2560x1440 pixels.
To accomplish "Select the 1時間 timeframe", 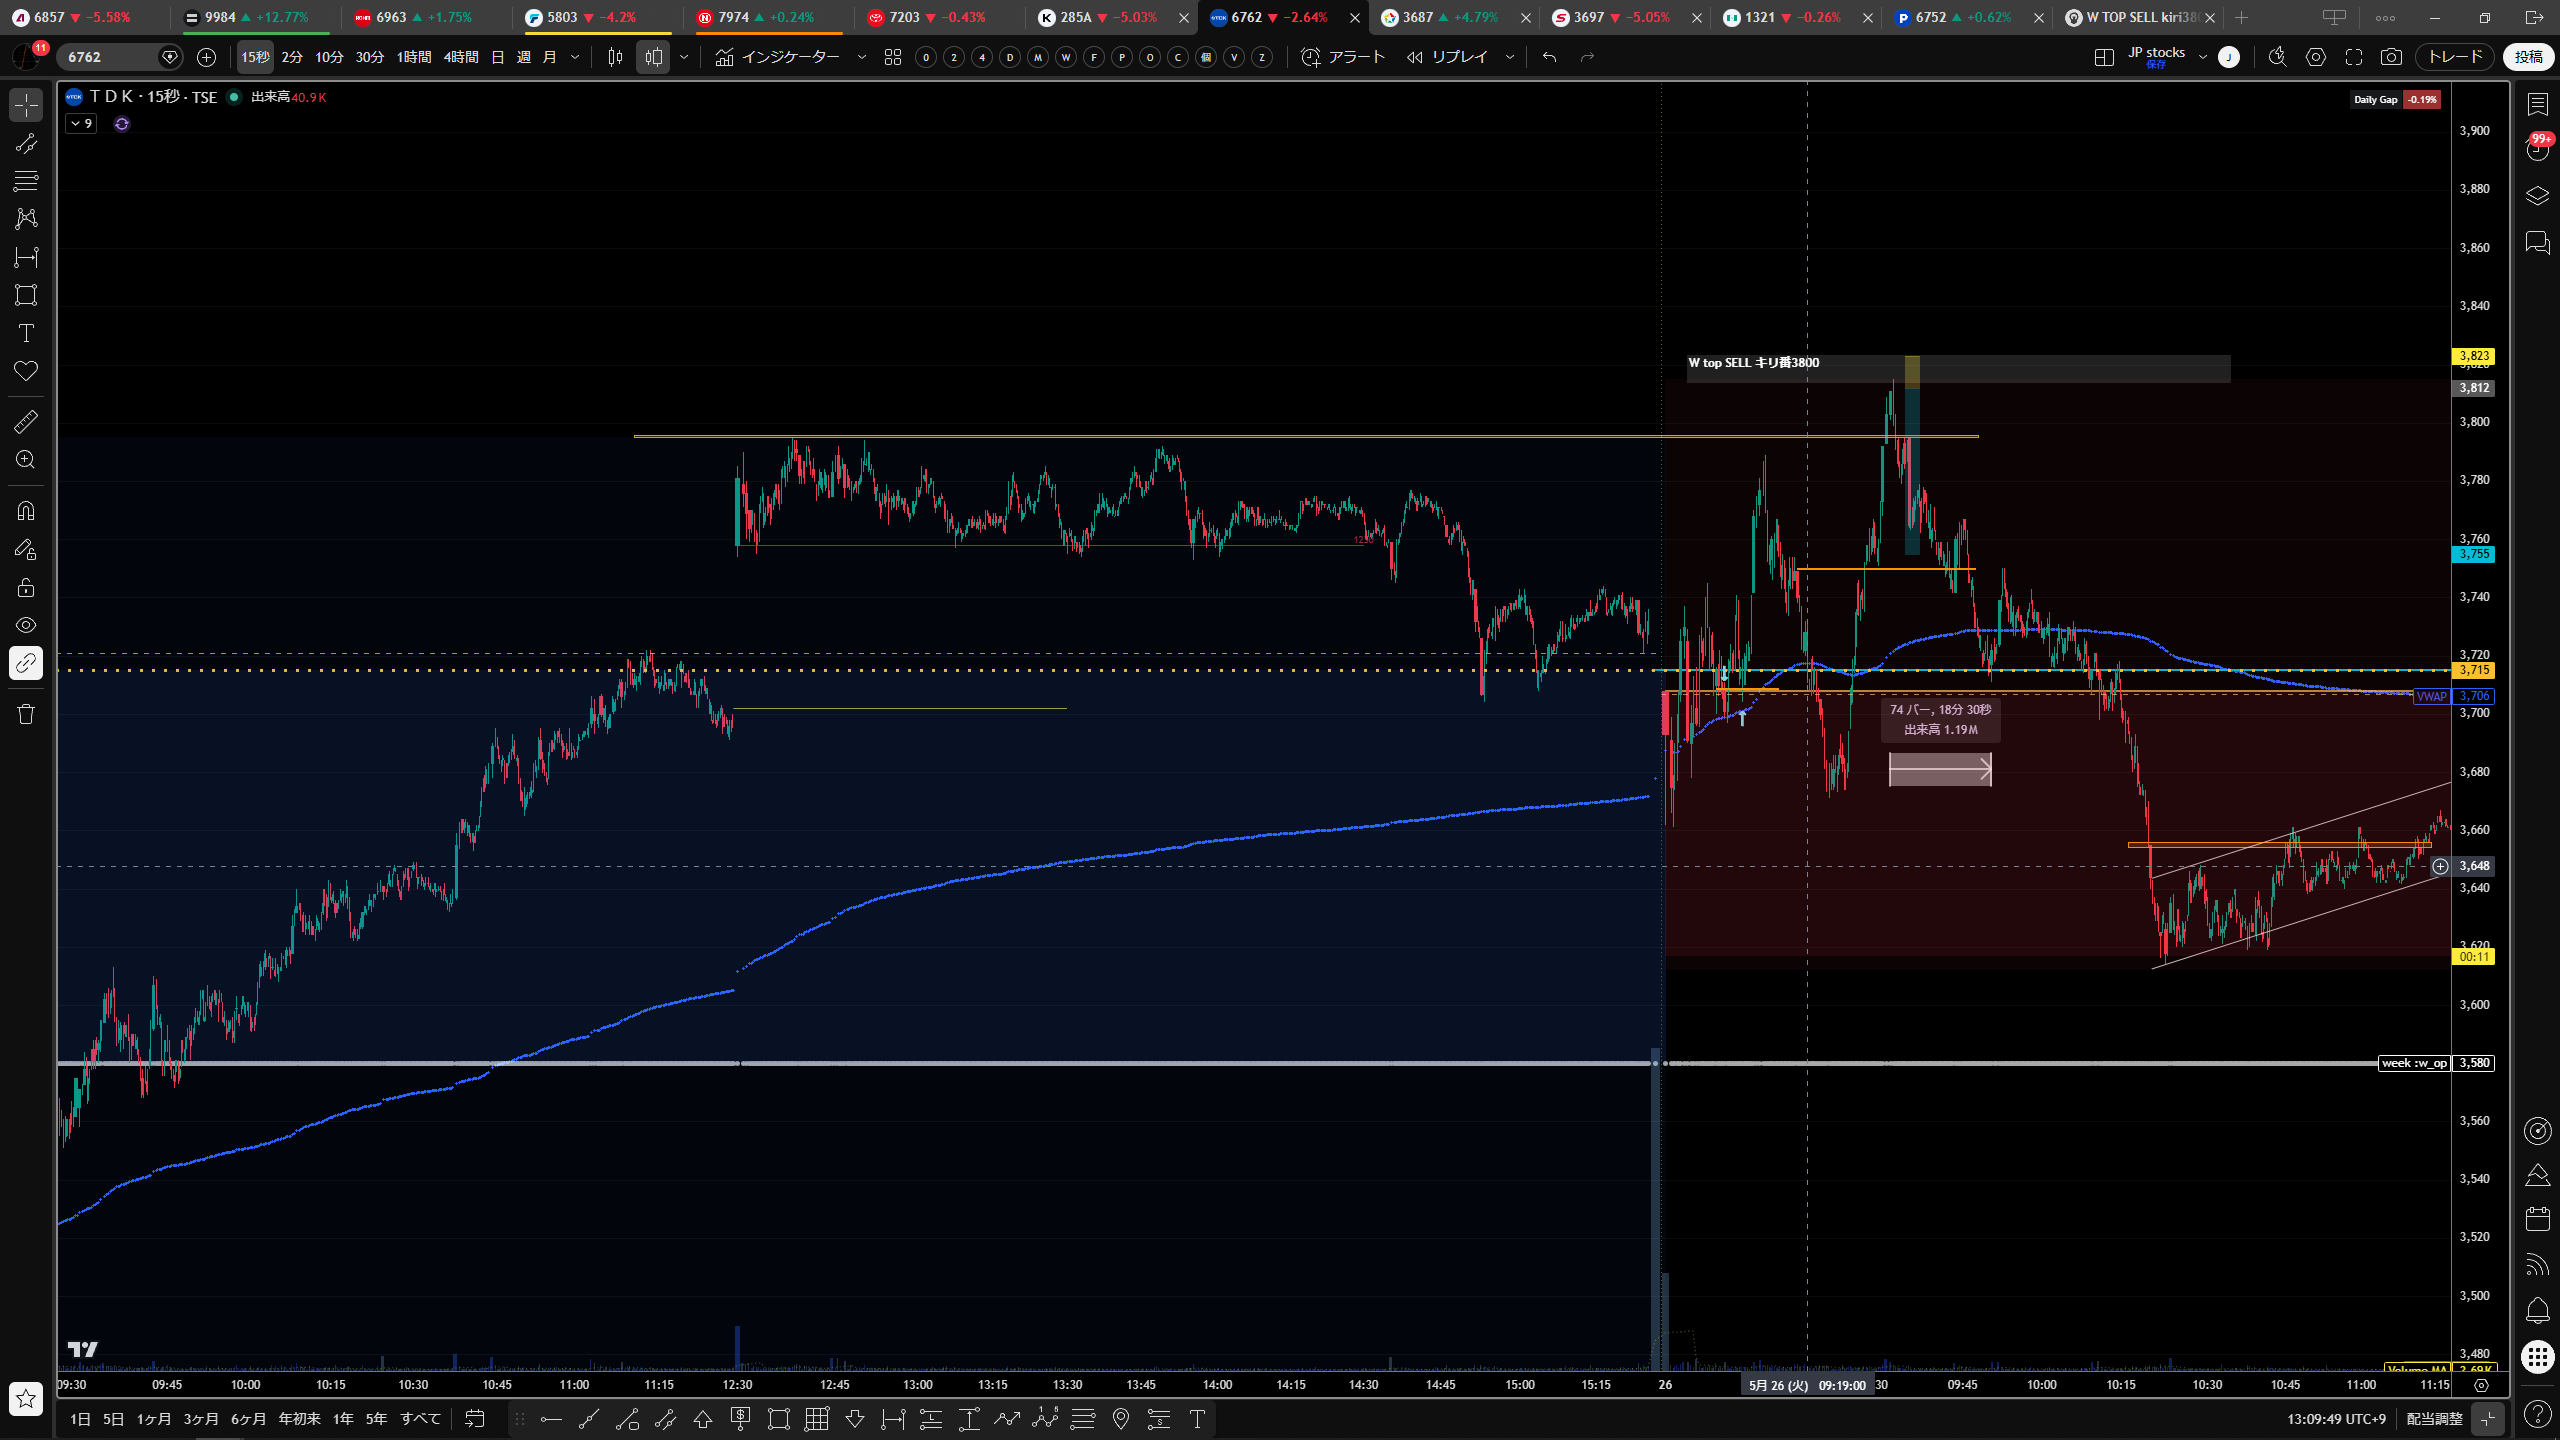I will pyautogui.click(x=414, y=57).
